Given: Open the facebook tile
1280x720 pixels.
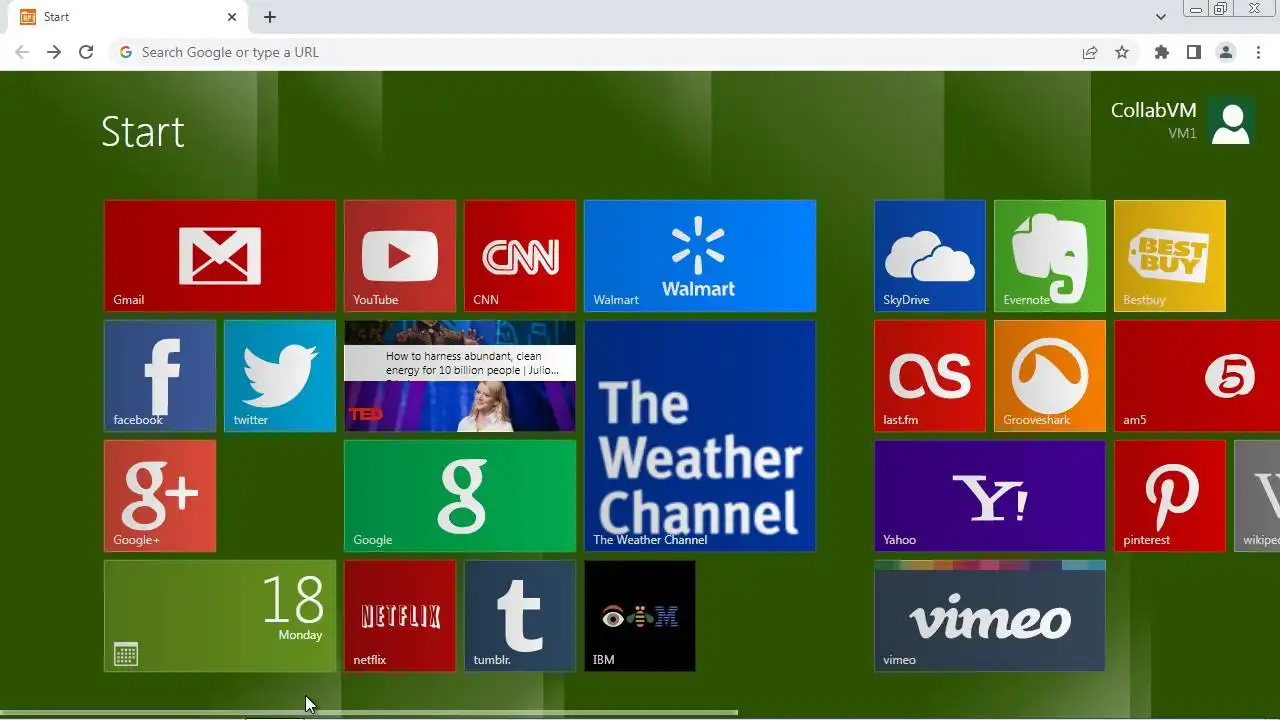Looking at the screenshot, I should (x=160, y=376).
